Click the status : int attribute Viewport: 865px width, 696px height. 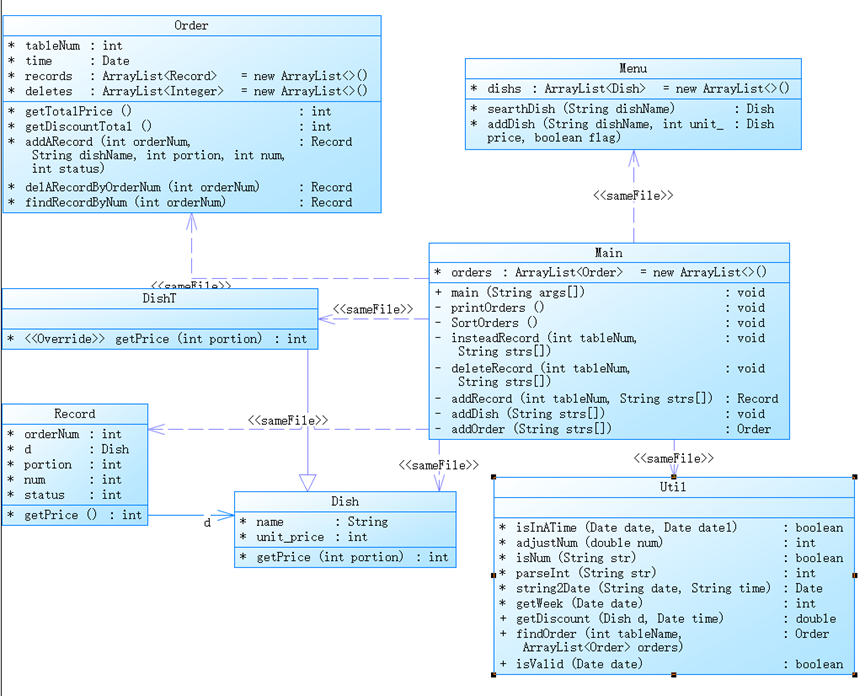(x=64, y=495)
